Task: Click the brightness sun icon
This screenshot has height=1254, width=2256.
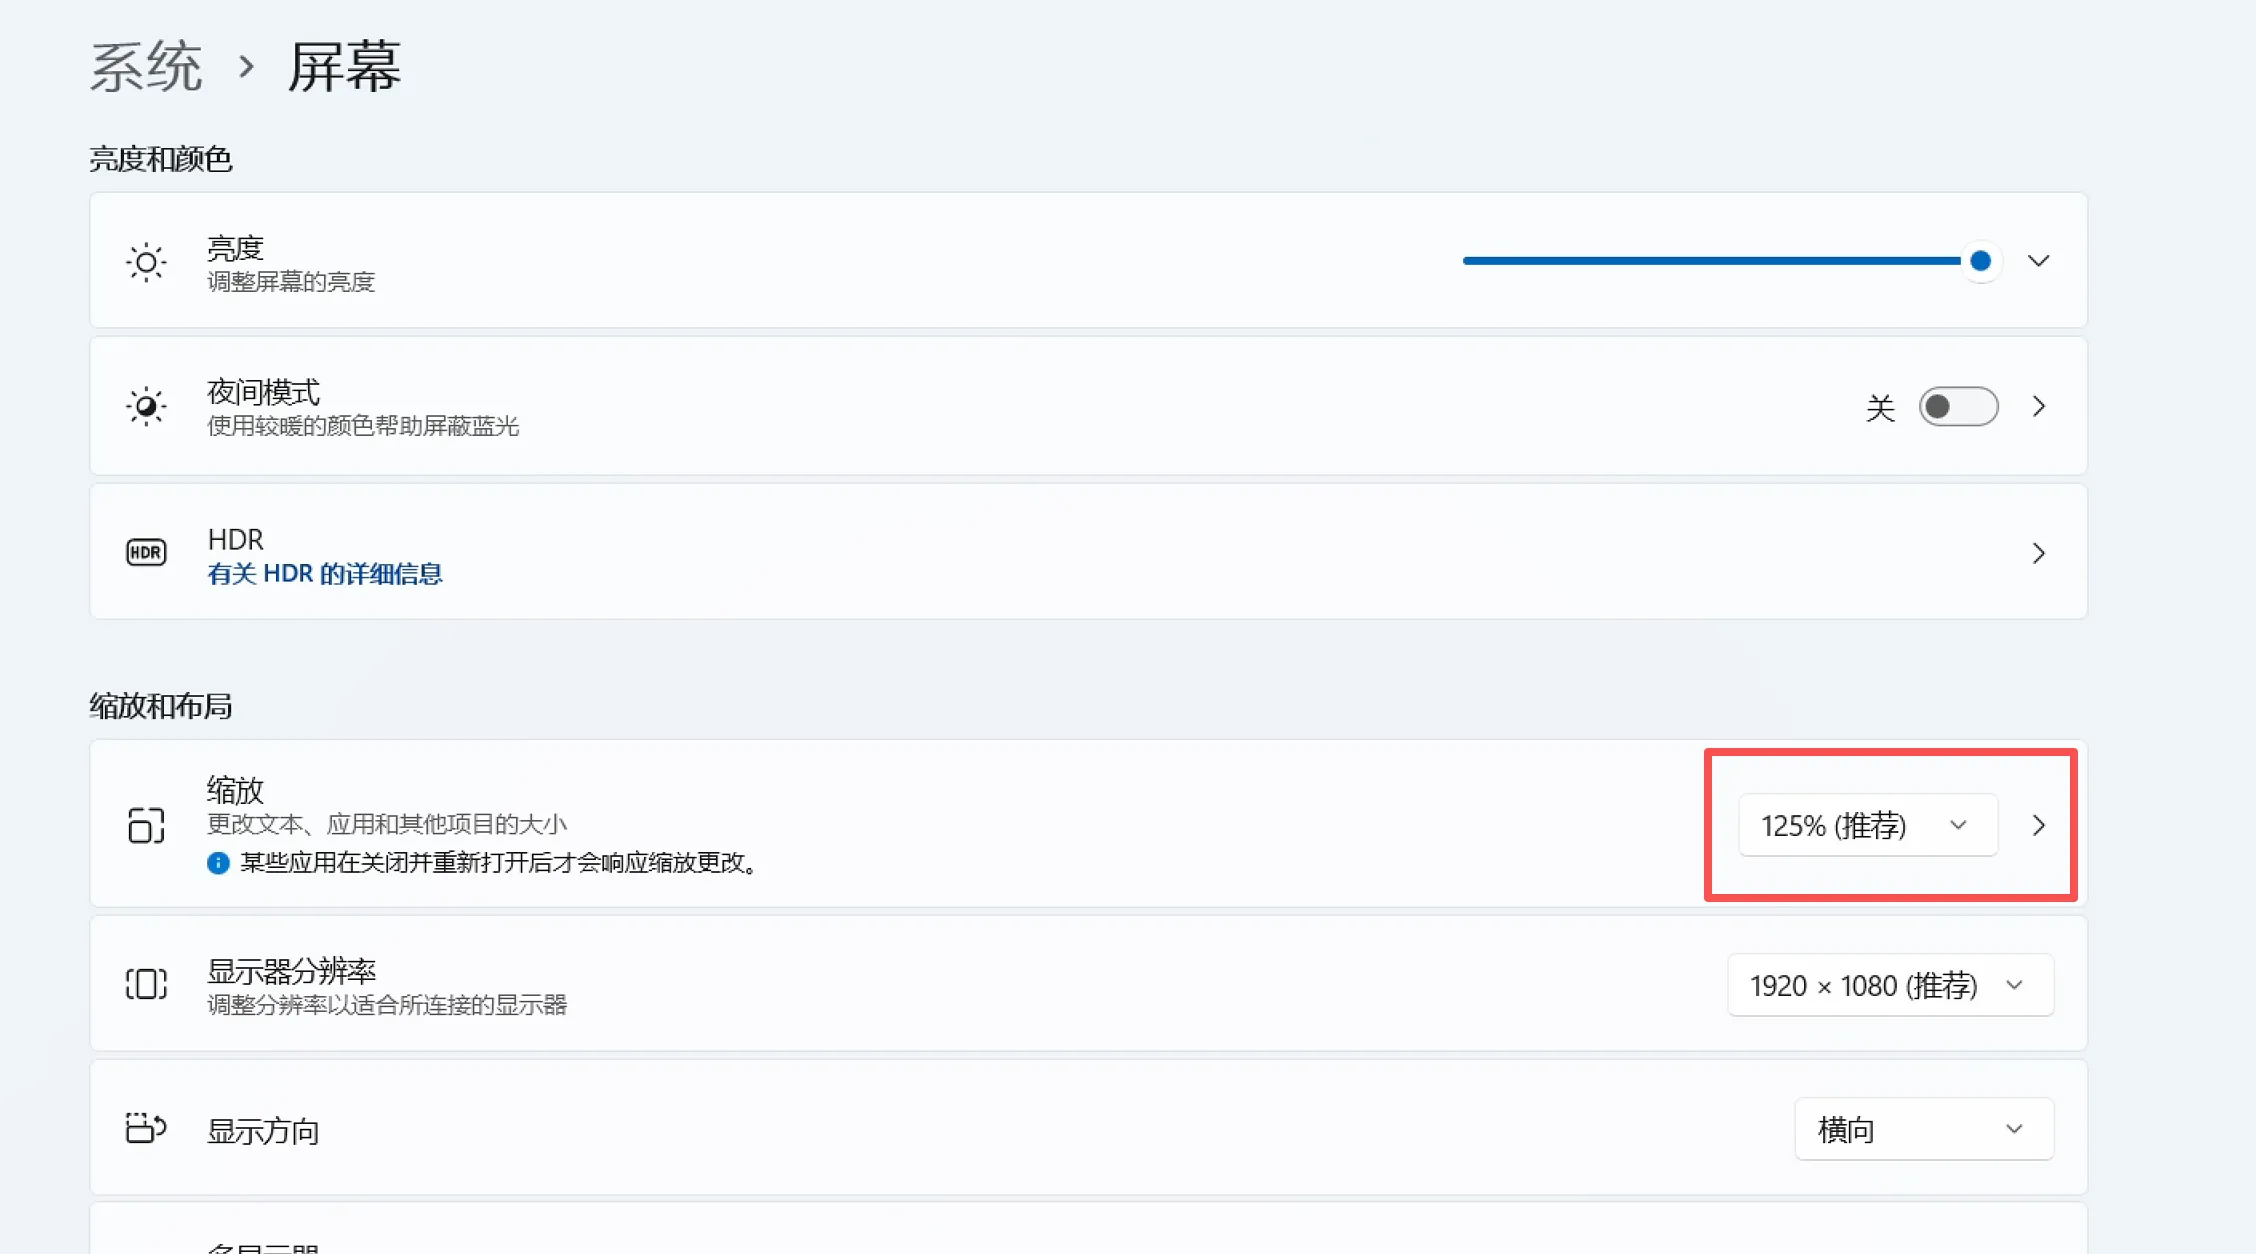Action: (x=146, y=262)
